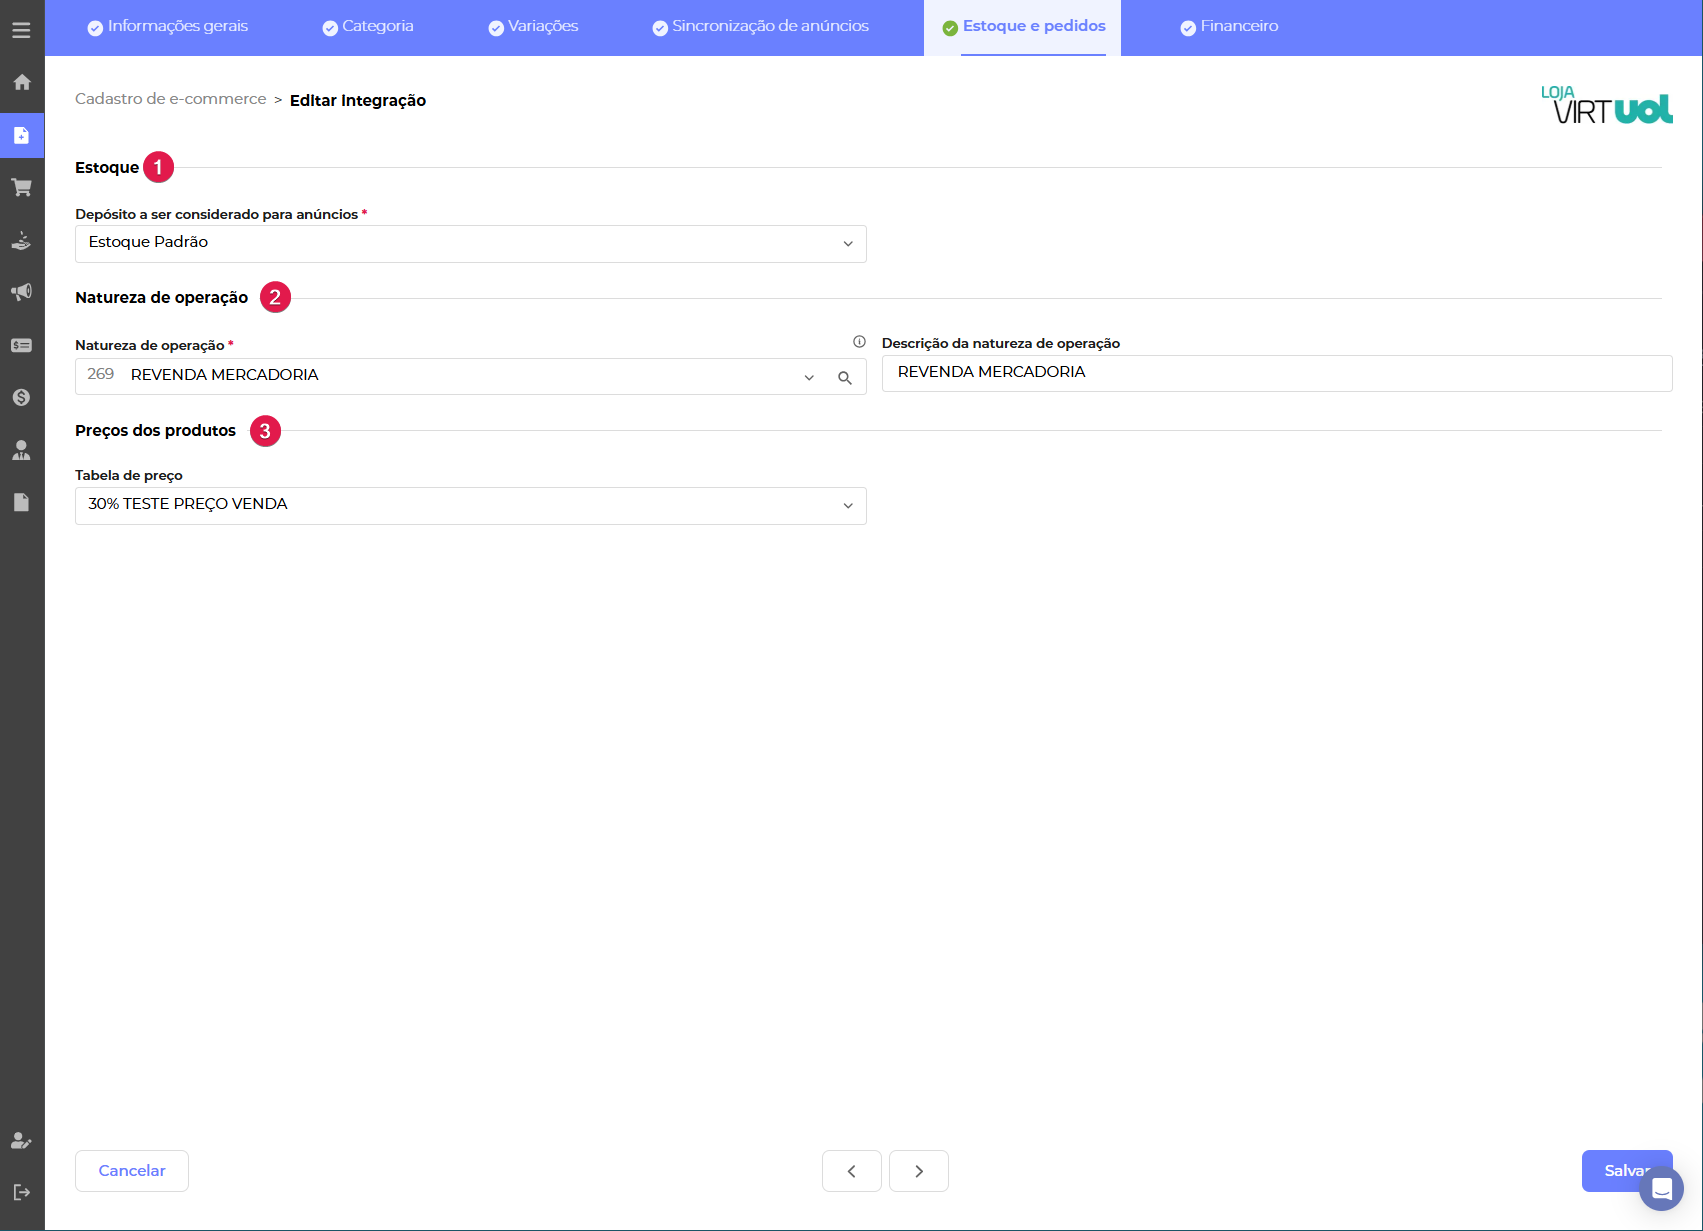Expand the Natureza de operação dropdown arrow
This screenshot has height=1231, width=1703.
pos(809,378)
